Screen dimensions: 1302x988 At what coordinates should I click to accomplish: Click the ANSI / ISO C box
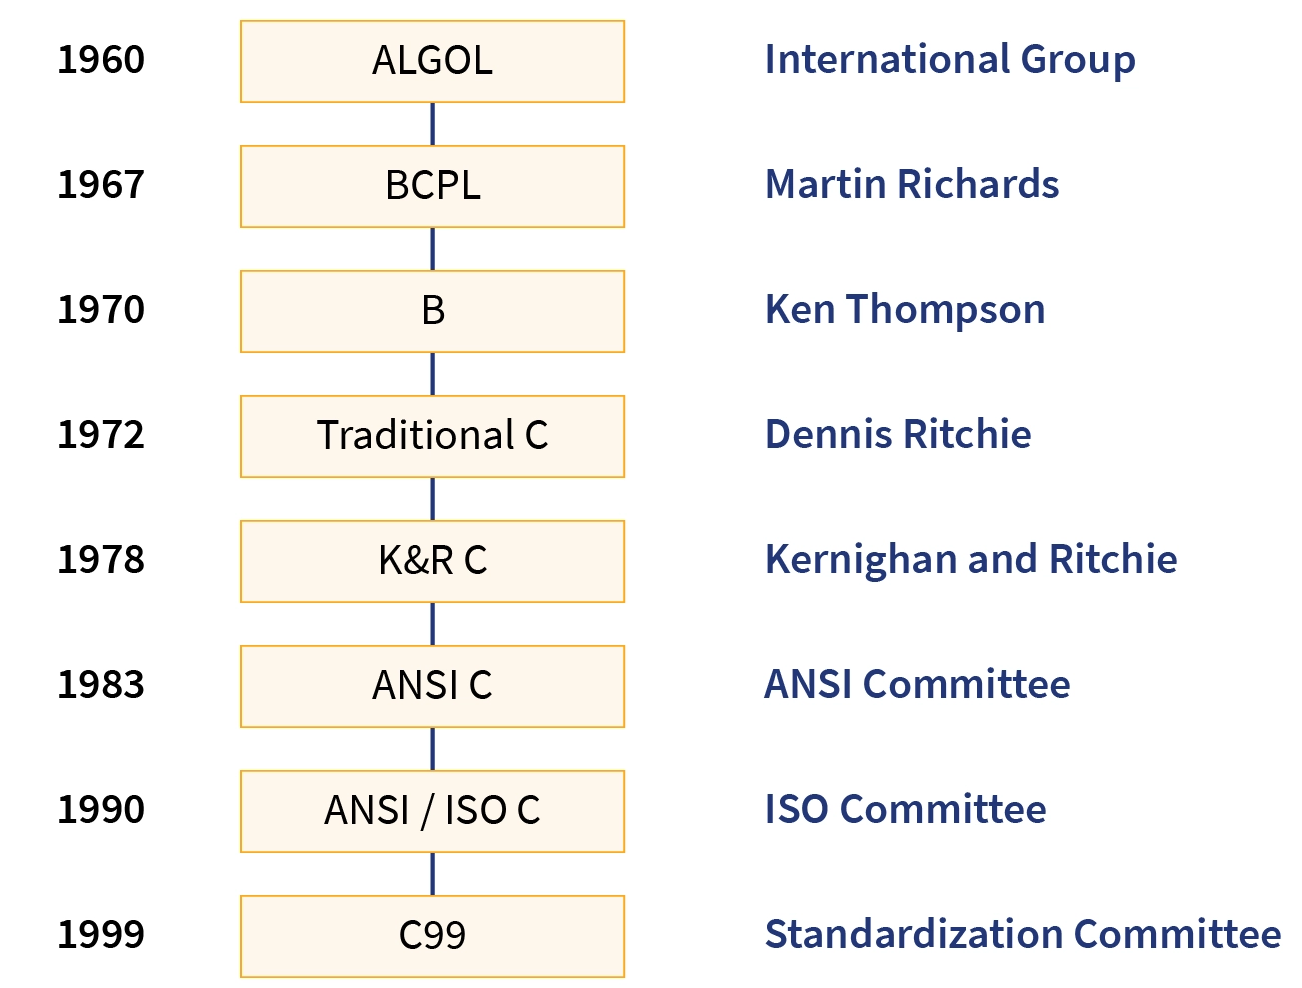[432, 811]
